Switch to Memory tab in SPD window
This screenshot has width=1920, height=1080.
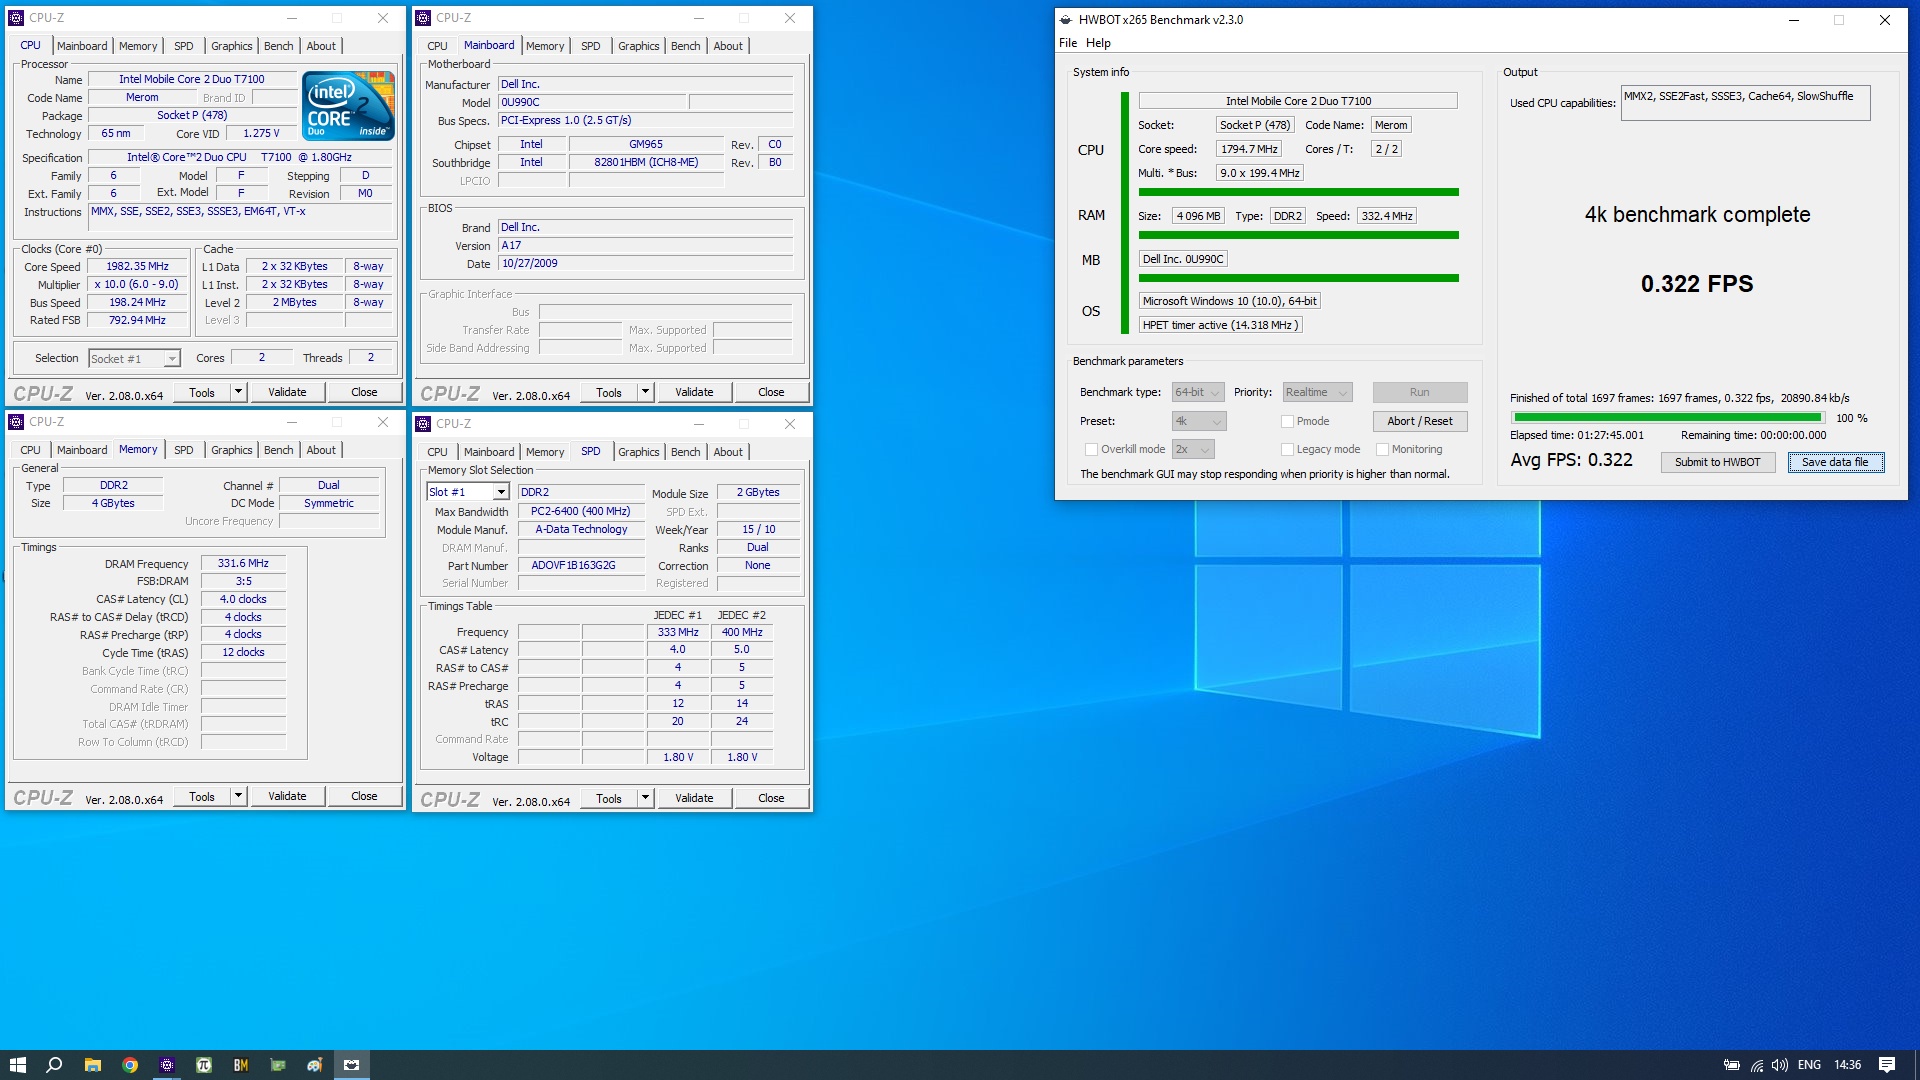pyautogui.click(x=545, y=452)
